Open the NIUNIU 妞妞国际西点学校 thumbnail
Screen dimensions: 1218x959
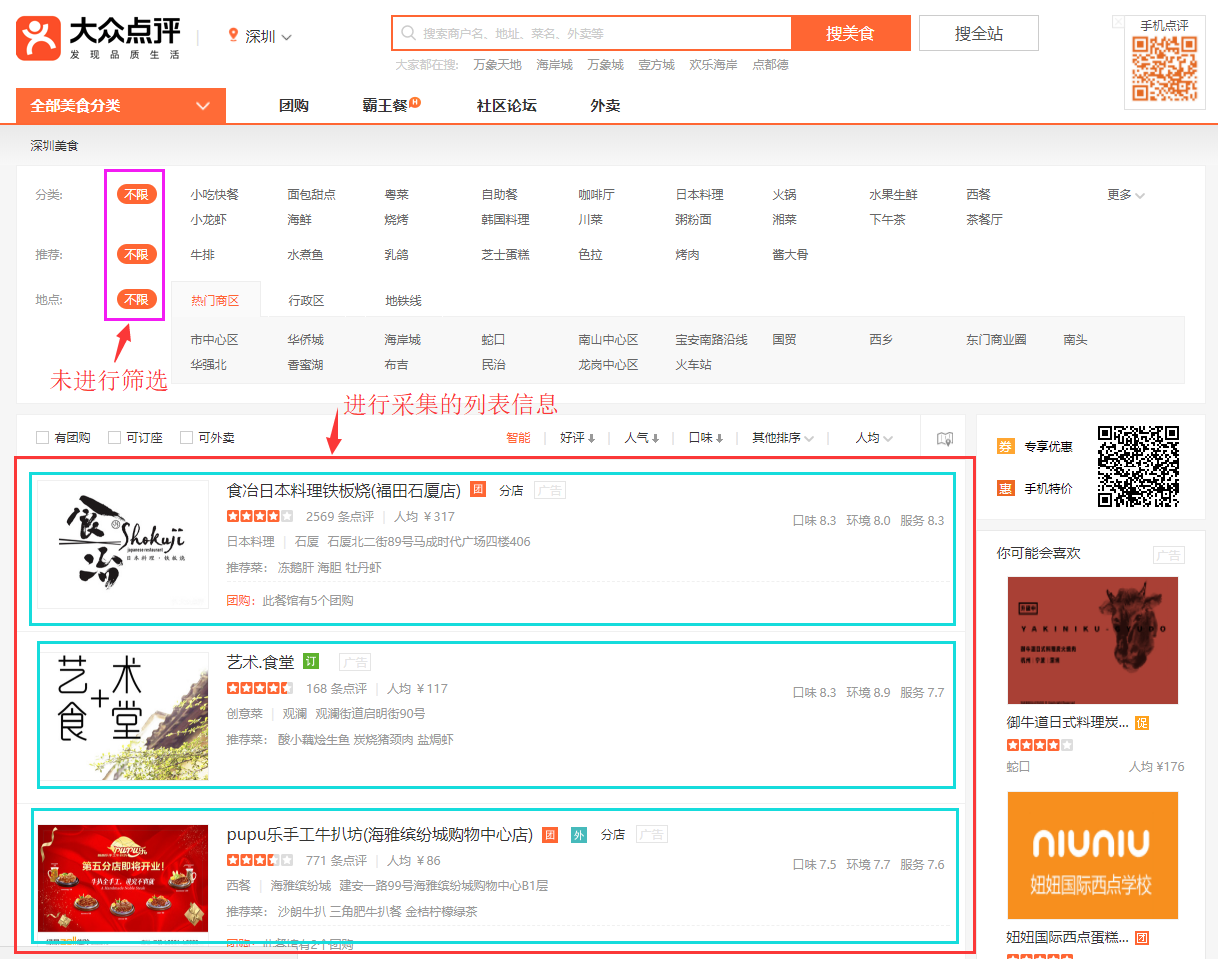click(x=1093, y=855)
